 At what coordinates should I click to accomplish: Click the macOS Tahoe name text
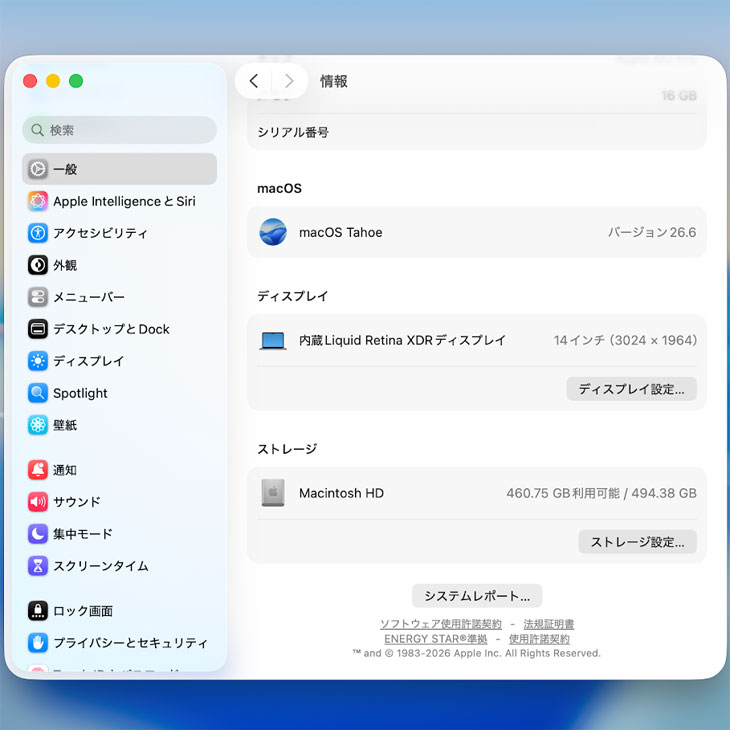point(341,232)
